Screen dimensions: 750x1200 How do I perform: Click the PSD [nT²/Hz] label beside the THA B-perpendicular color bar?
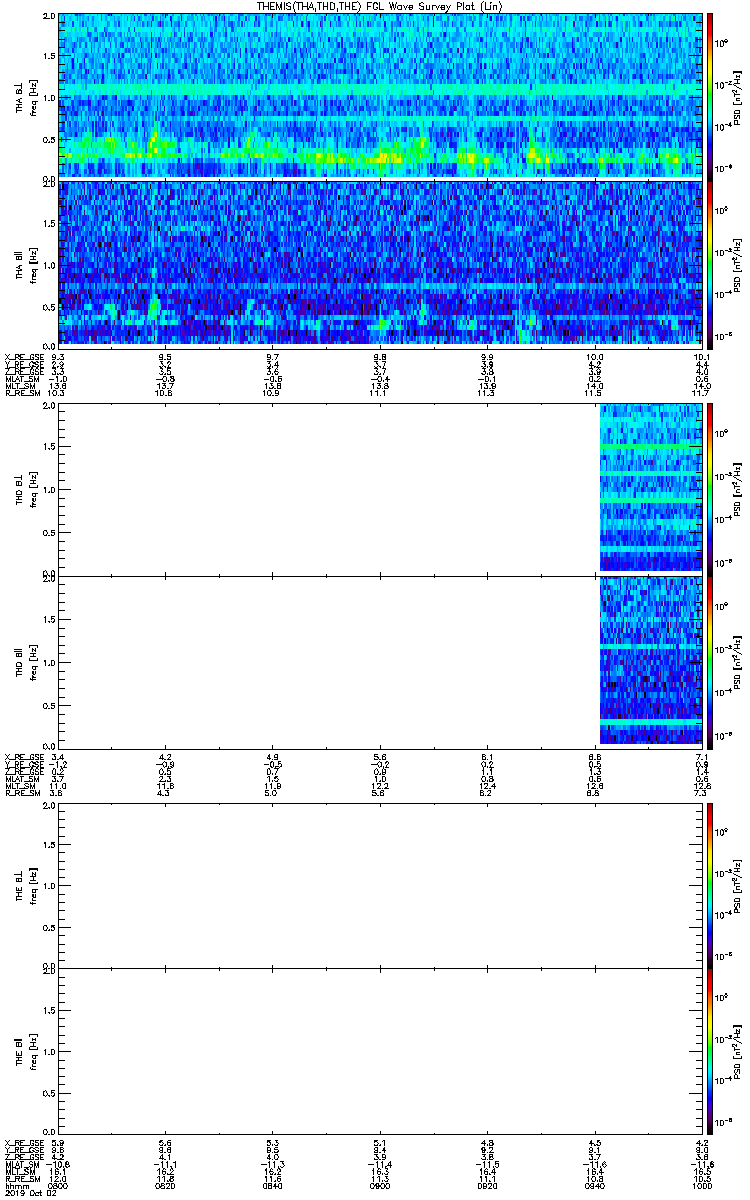pos(738,96)
